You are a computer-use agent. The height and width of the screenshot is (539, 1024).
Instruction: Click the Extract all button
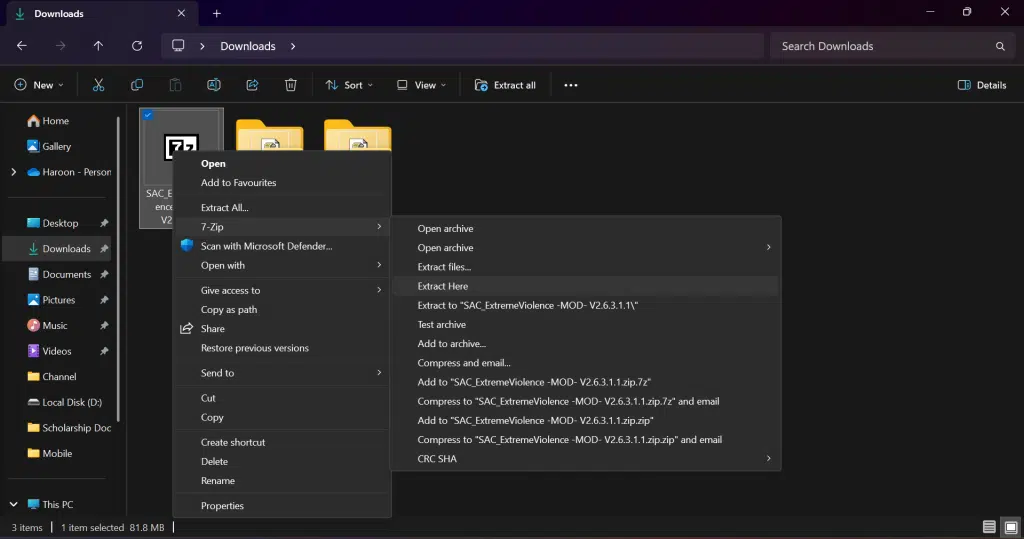[x=505, y=85]
